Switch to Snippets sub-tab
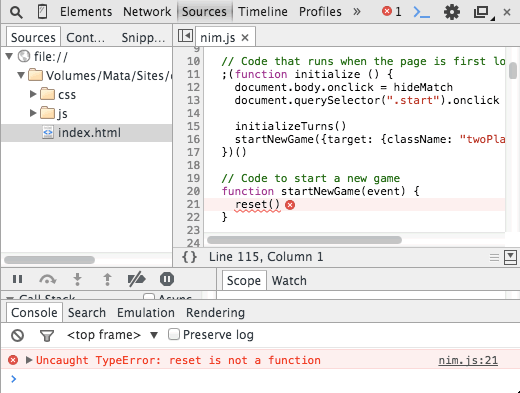Viewport: 520px width, 393px height. click(143, 37)
